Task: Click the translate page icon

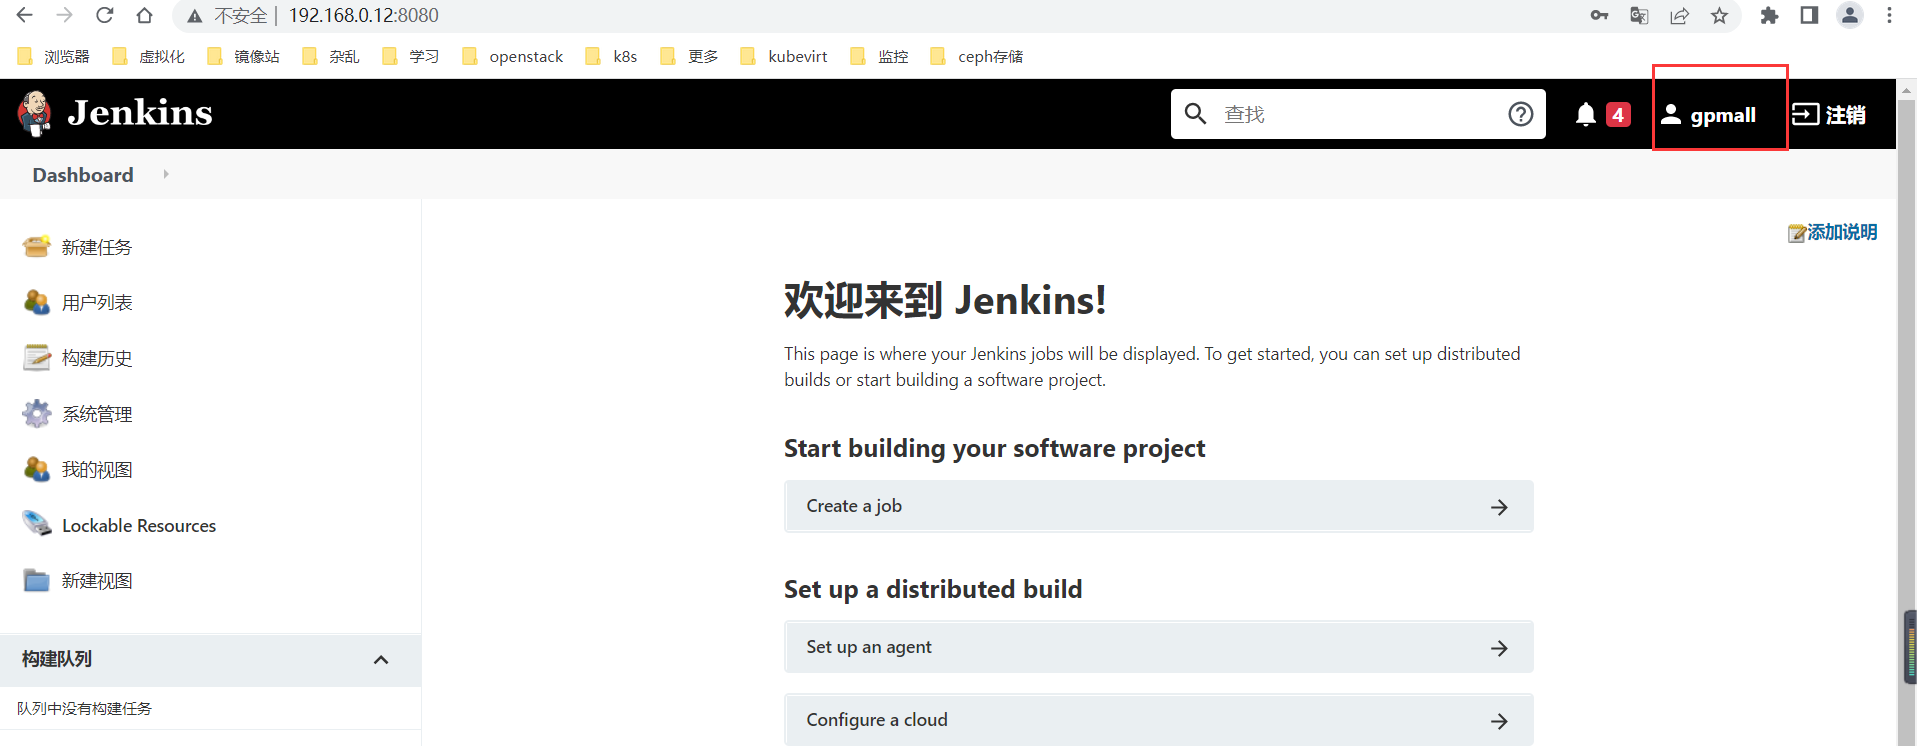Action: pos(1639,15)
